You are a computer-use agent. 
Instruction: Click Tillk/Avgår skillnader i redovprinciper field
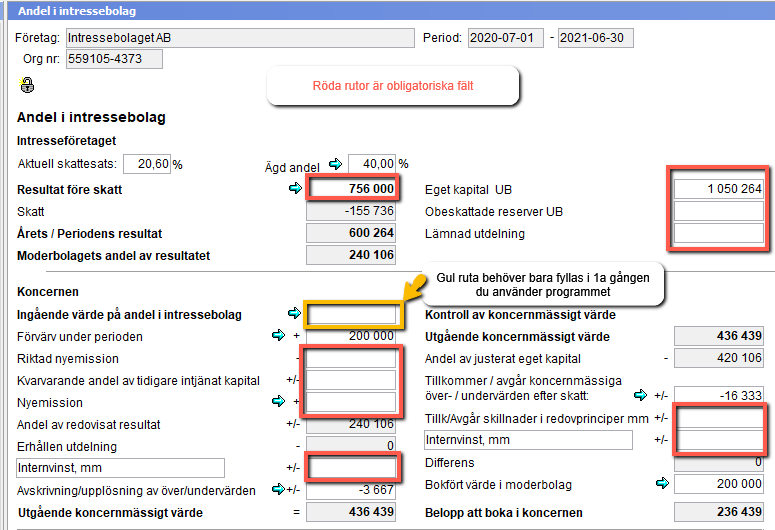720,418
